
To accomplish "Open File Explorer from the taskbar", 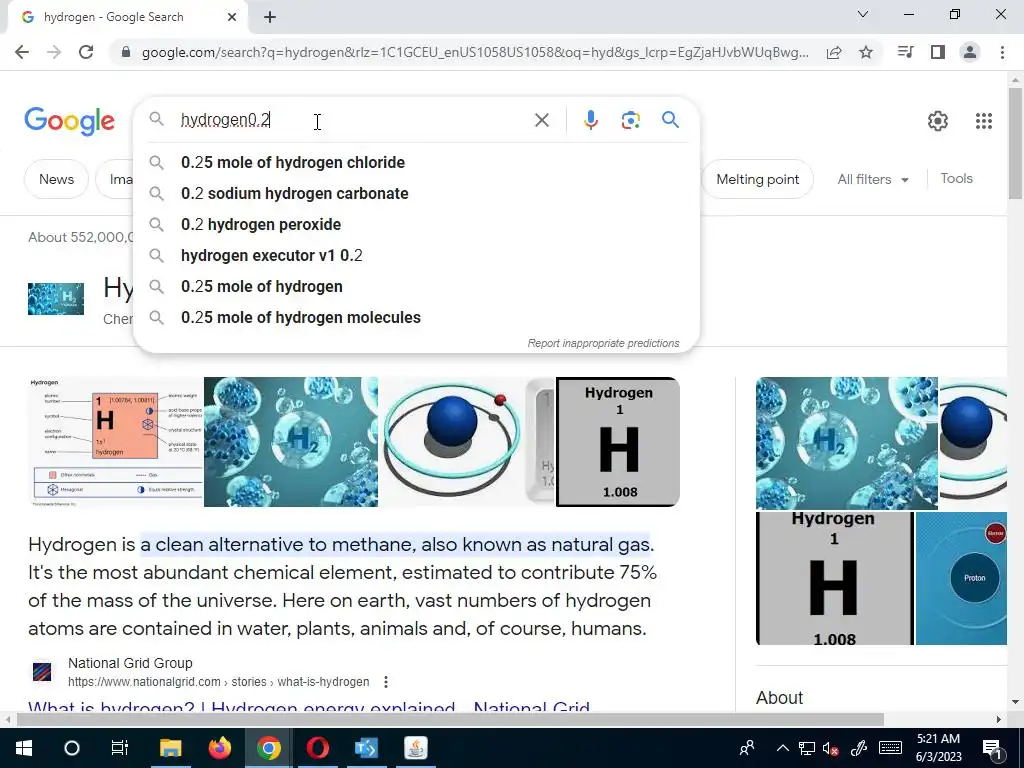I will [x=170, y=748].
